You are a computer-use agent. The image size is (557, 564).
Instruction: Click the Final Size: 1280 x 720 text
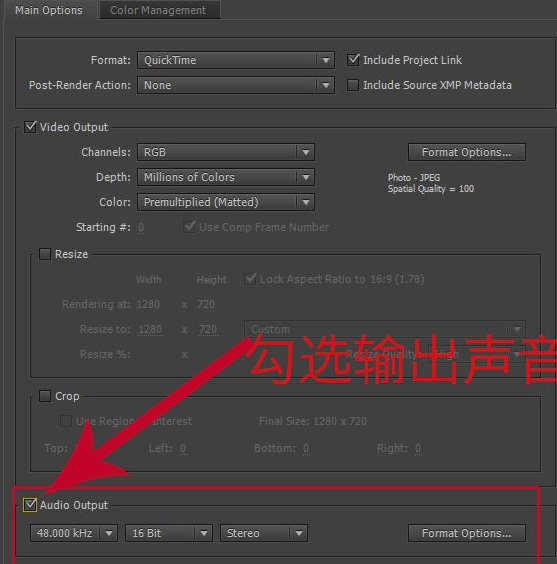pyautogui.click(x=312, y=421)
